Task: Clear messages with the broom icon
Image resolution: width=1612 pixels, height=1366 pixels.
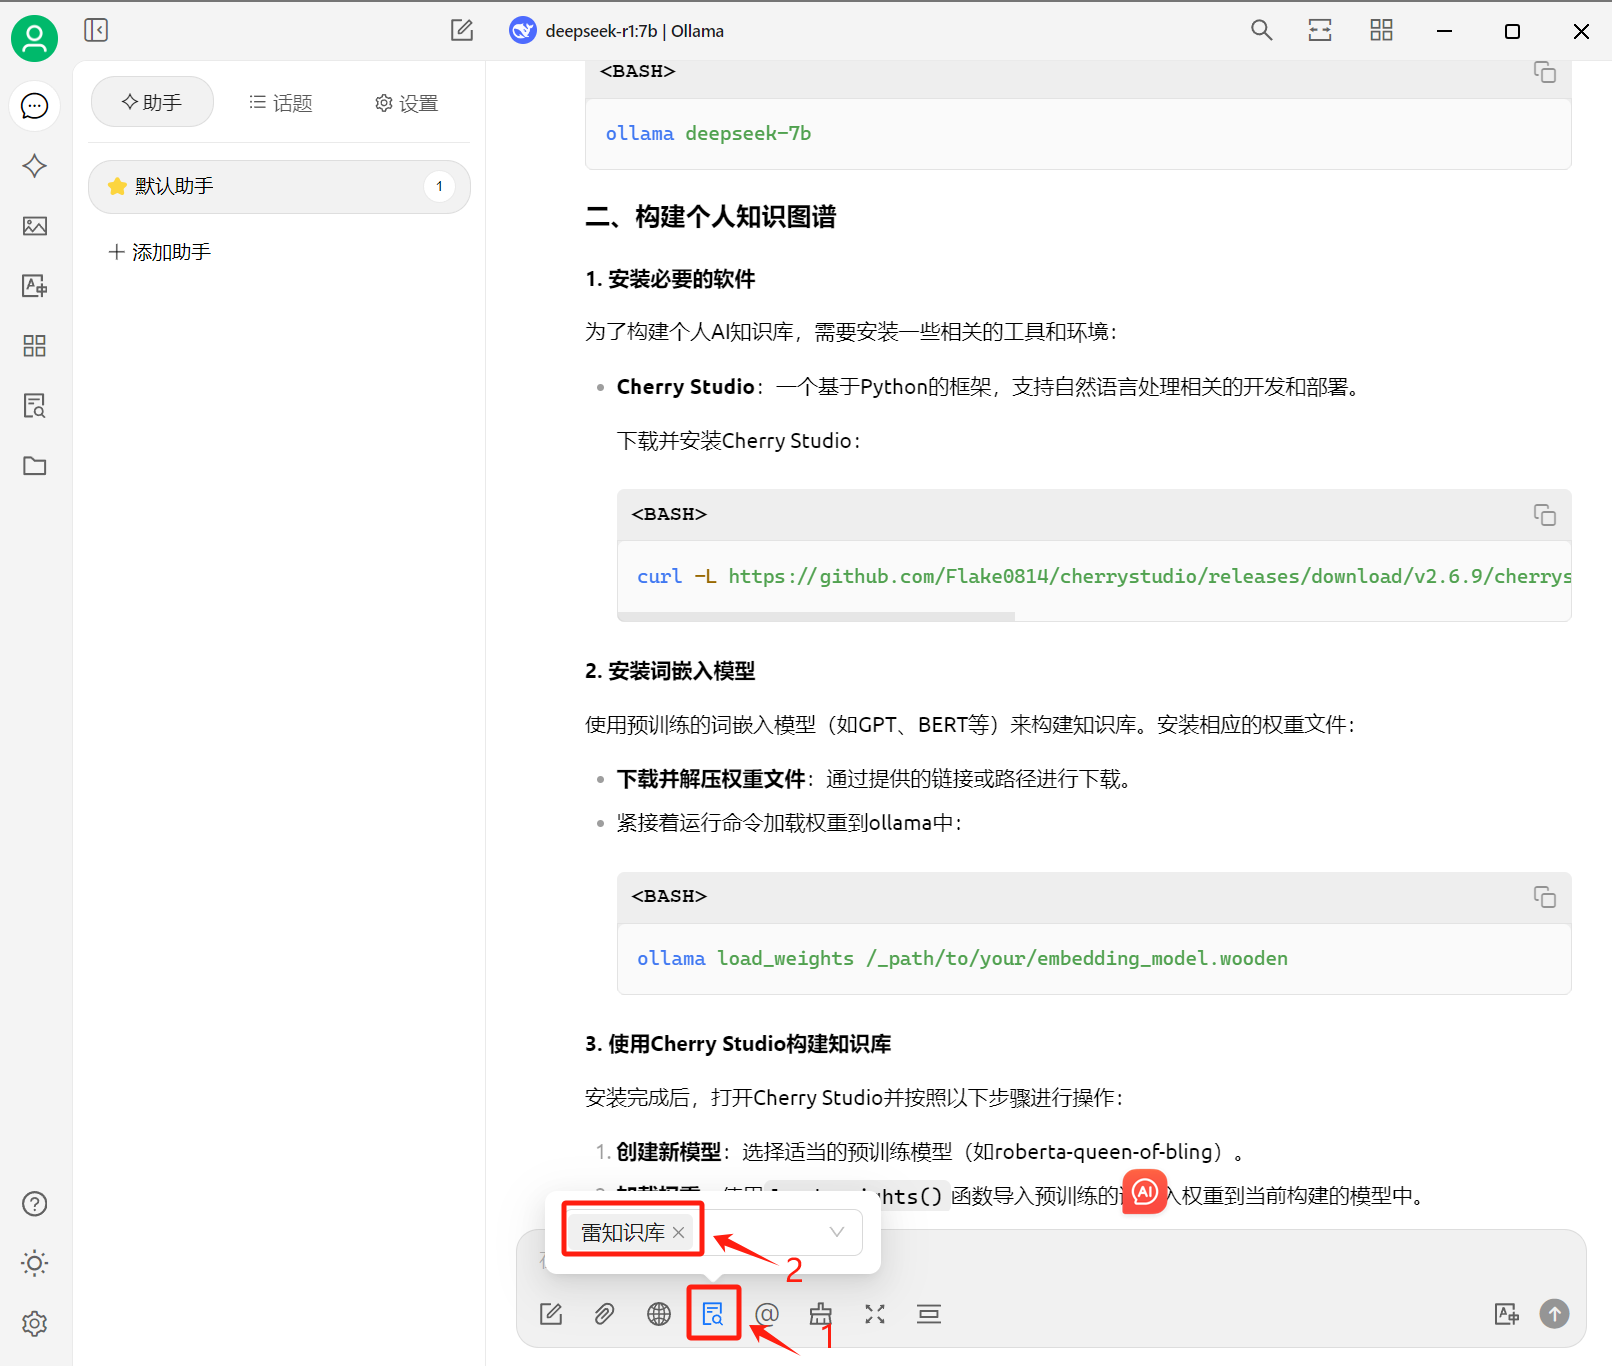Action: pyautogui.click(x=821, y=1314)
